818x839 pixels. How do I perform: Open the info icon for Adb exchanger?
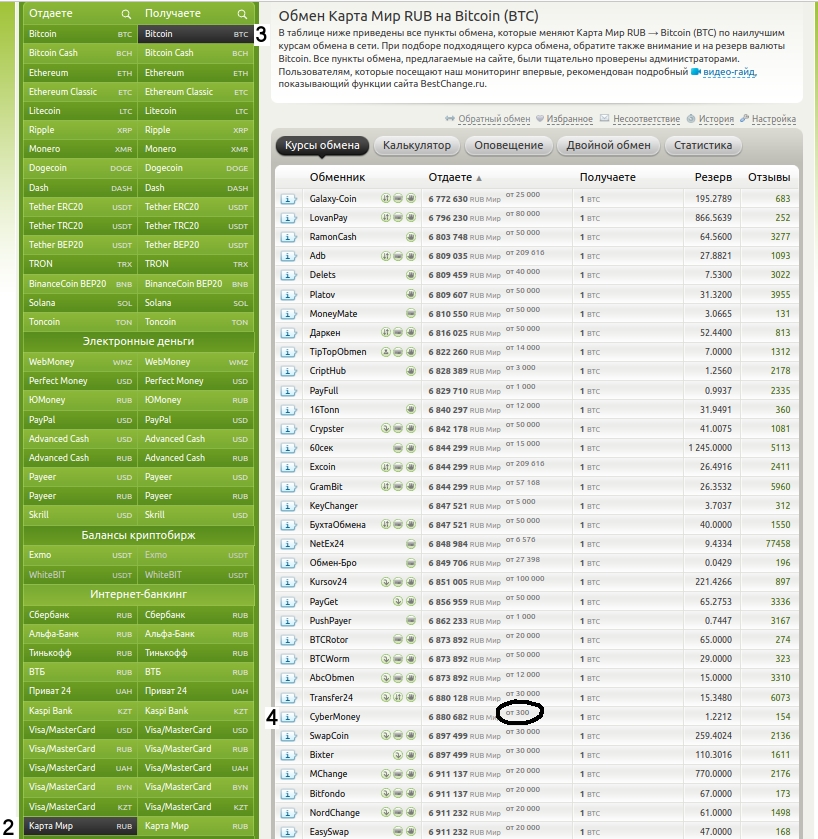tap(288, 256)
